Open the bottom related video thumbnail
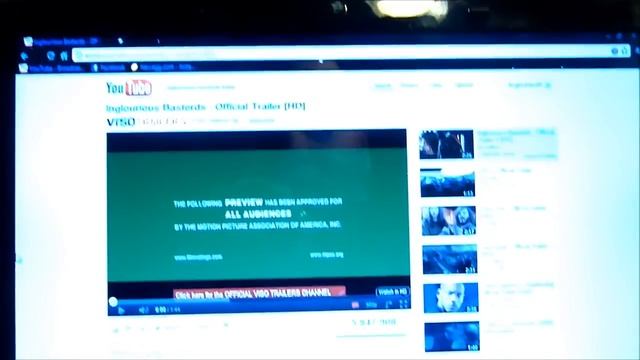 pos(452,337)
